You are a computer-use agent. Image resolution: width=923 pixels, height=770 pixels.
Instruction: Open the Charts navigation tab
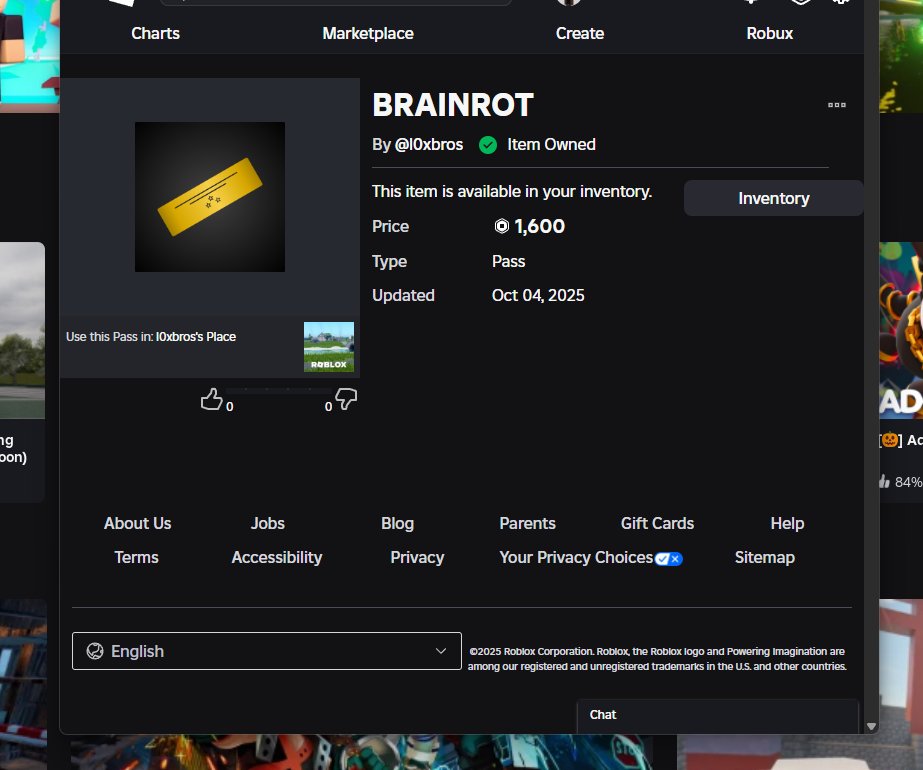155,34
